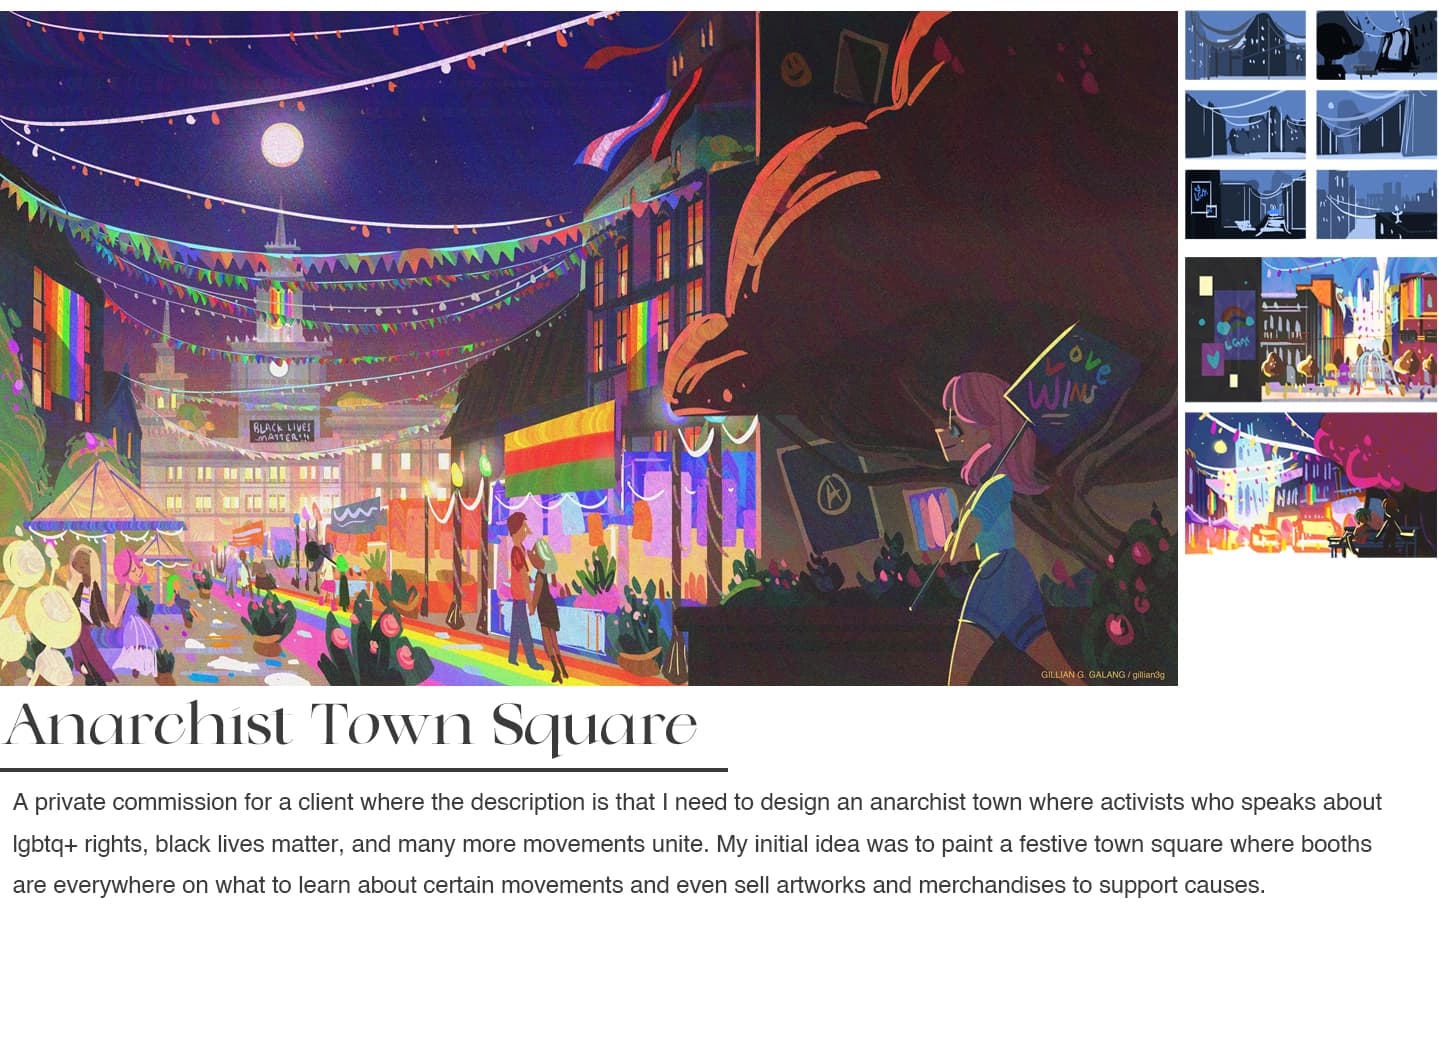This screenshot has width=1439, height=1041.
Task: Click the line beginning 'lgbtq+ rights, black lives matter'
Action: (x=692, y=844)
